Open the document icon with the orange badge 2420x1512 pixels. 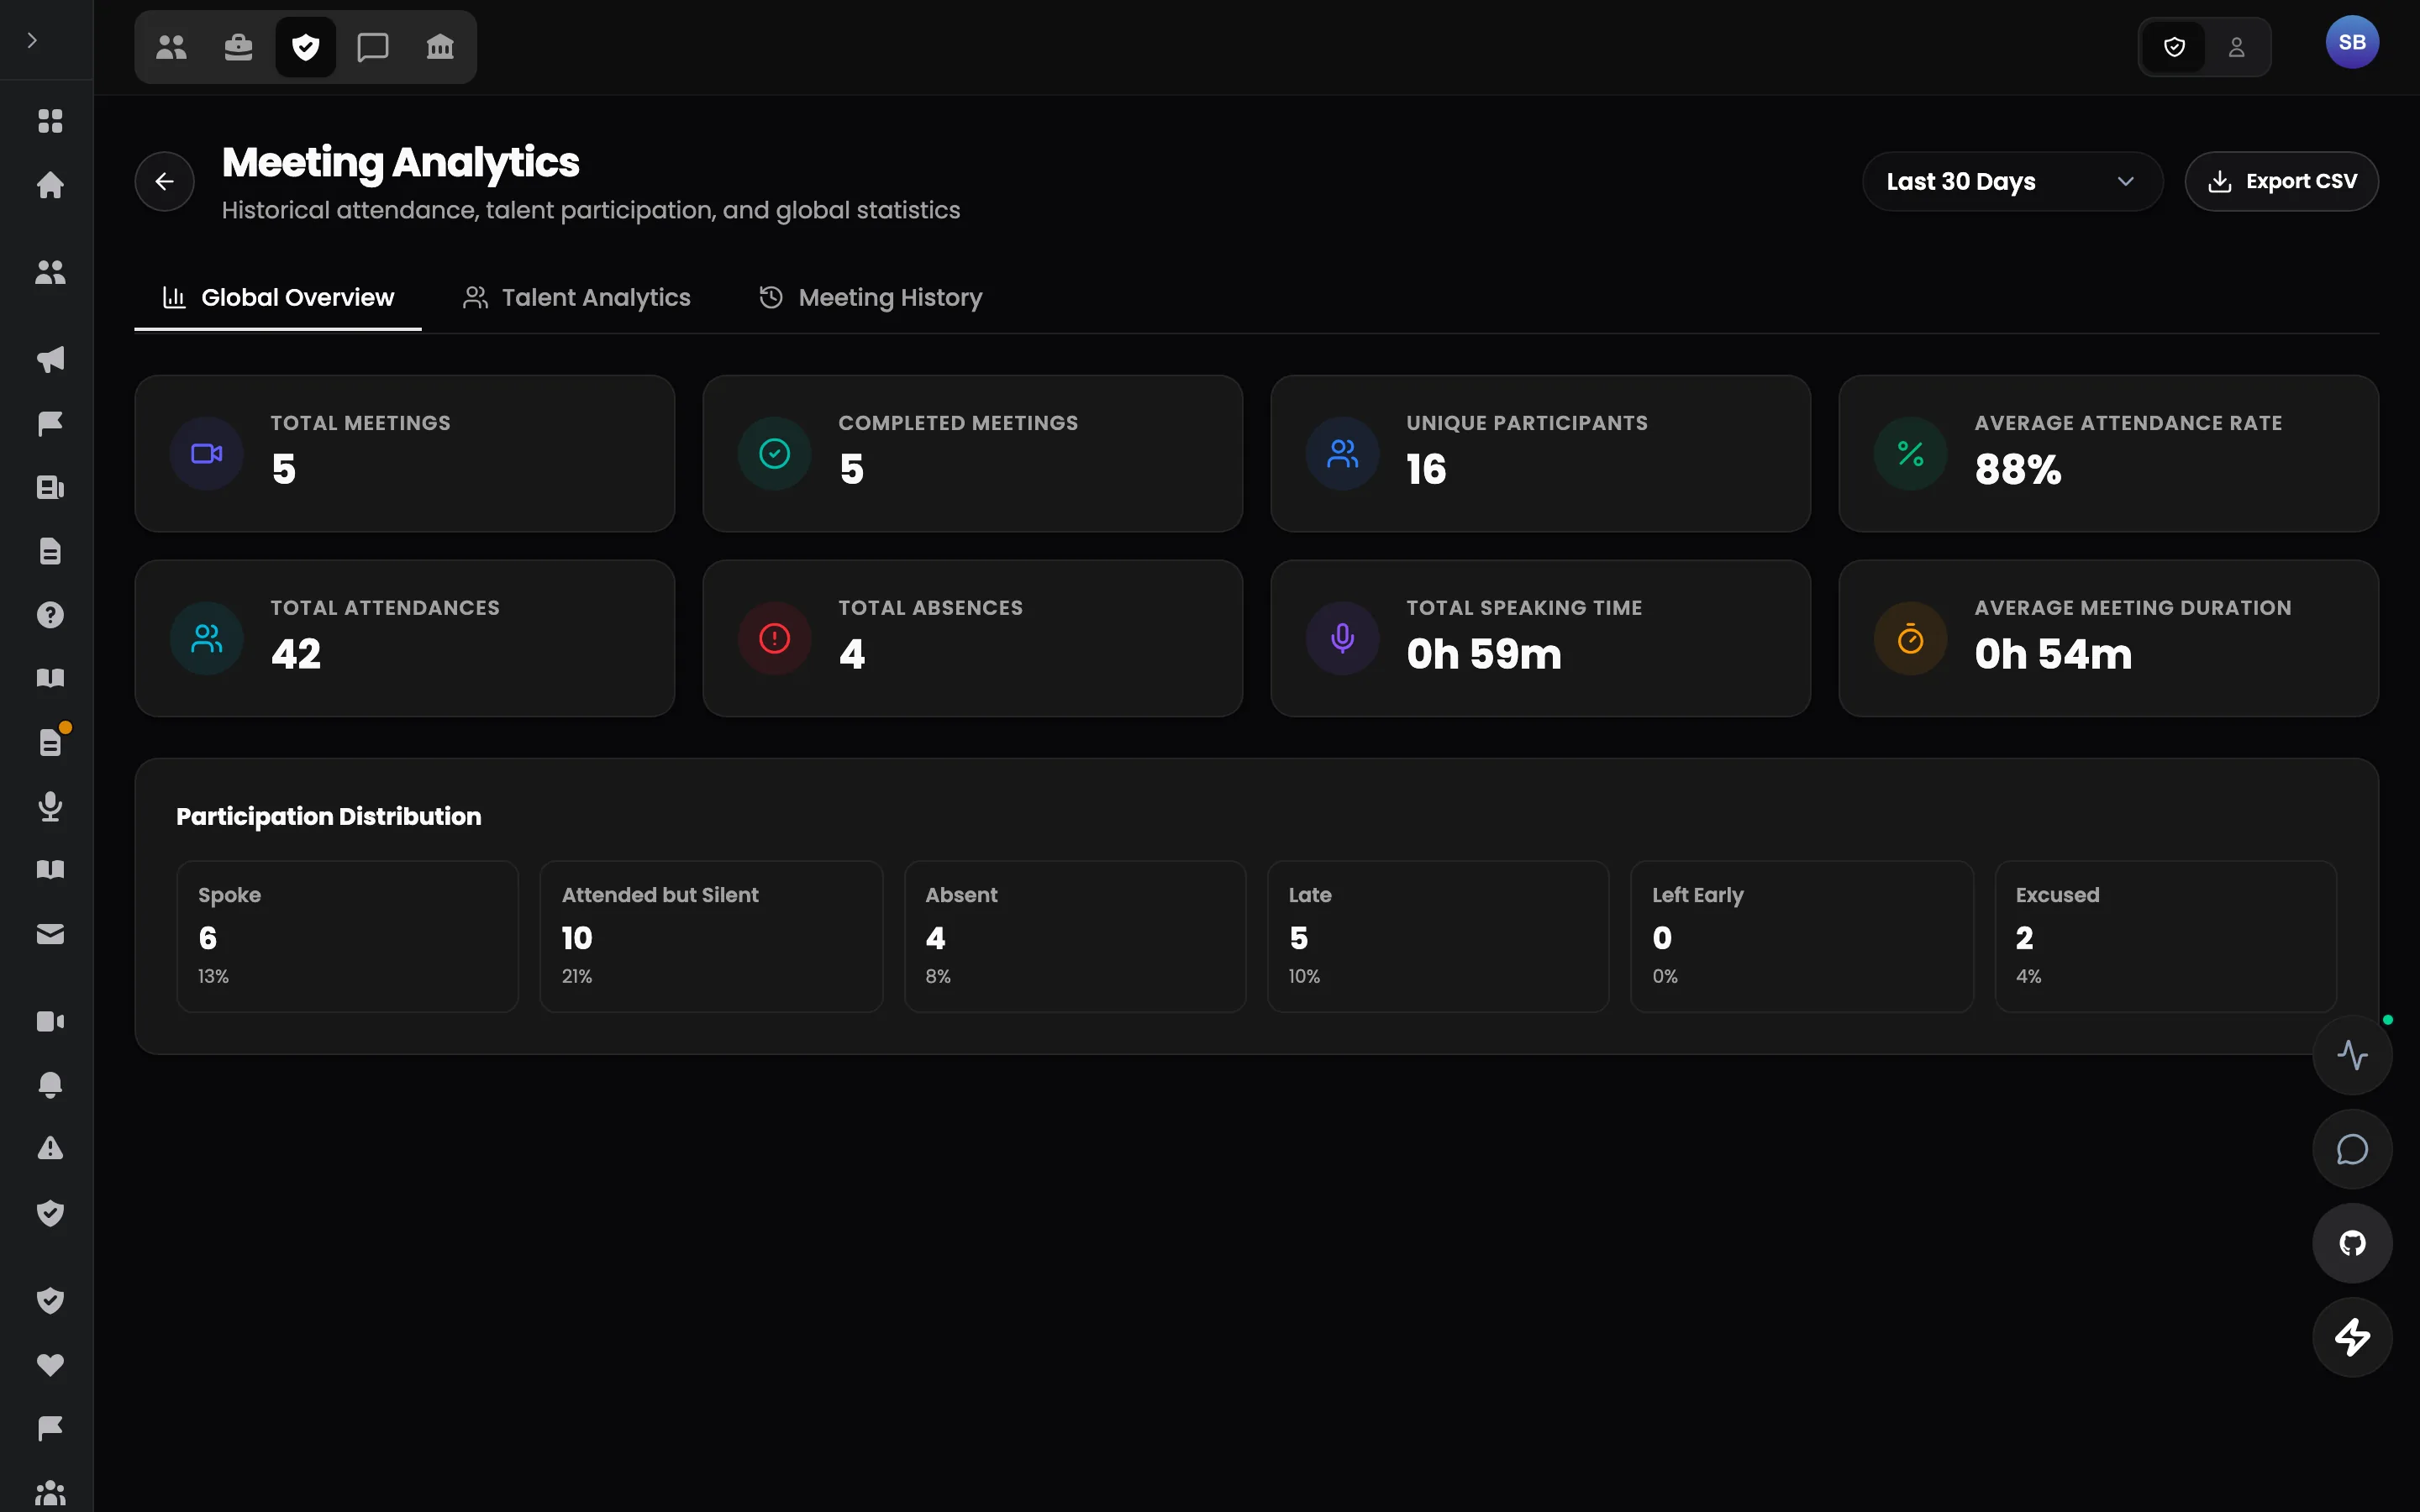point(50,742)
